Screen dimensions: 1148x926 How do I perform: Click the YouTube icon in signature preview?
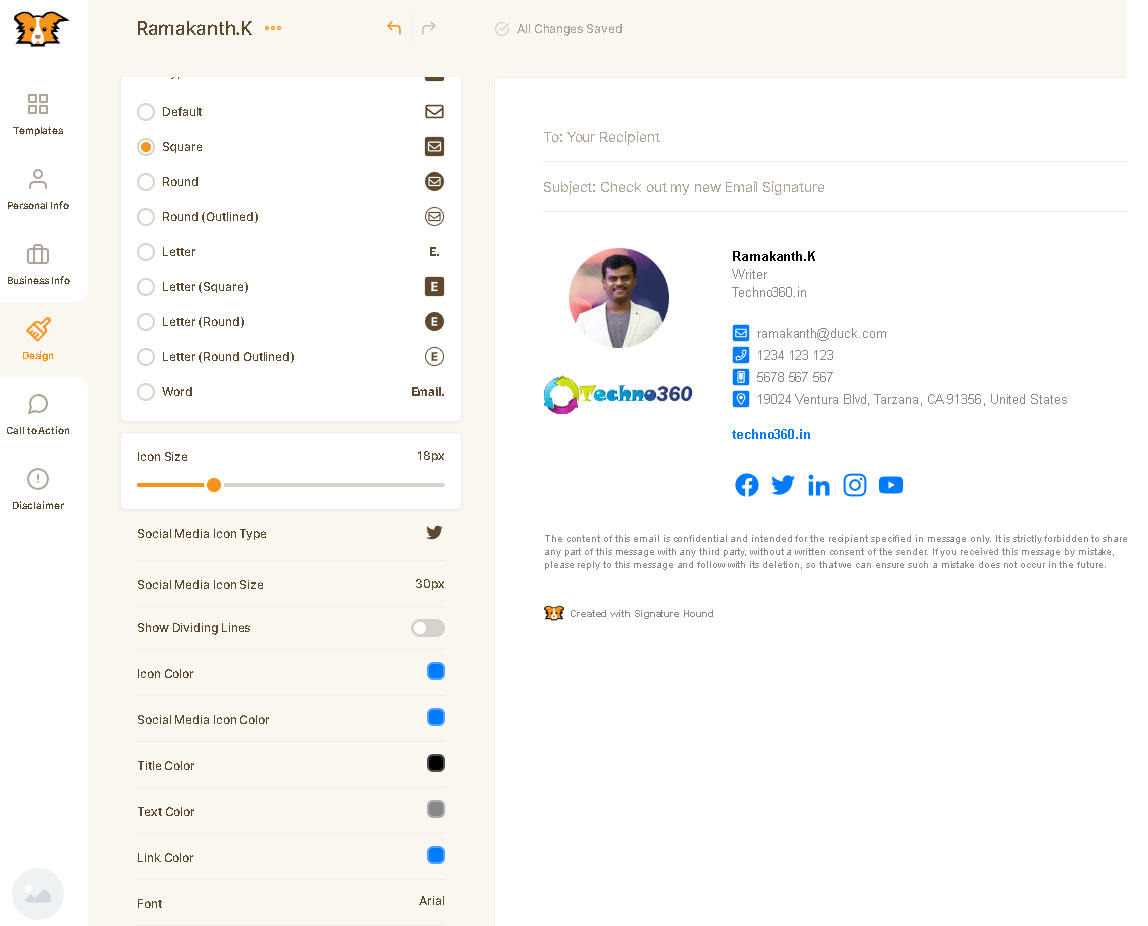point(891,485)
